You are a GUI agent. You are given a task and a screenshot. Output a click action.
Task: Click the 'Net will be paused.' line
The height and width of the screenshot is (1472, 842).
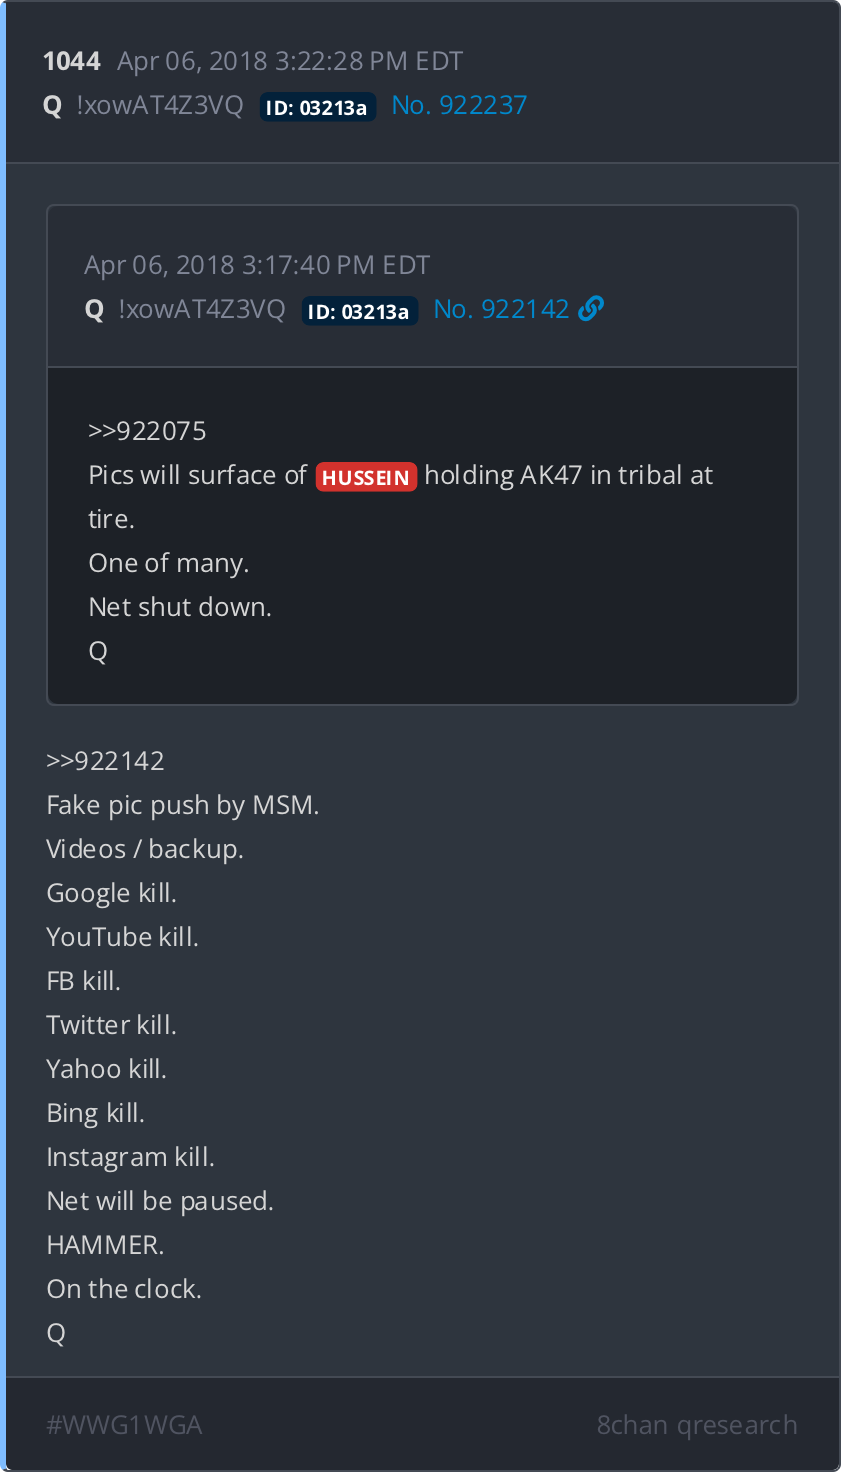point(160,1201)
